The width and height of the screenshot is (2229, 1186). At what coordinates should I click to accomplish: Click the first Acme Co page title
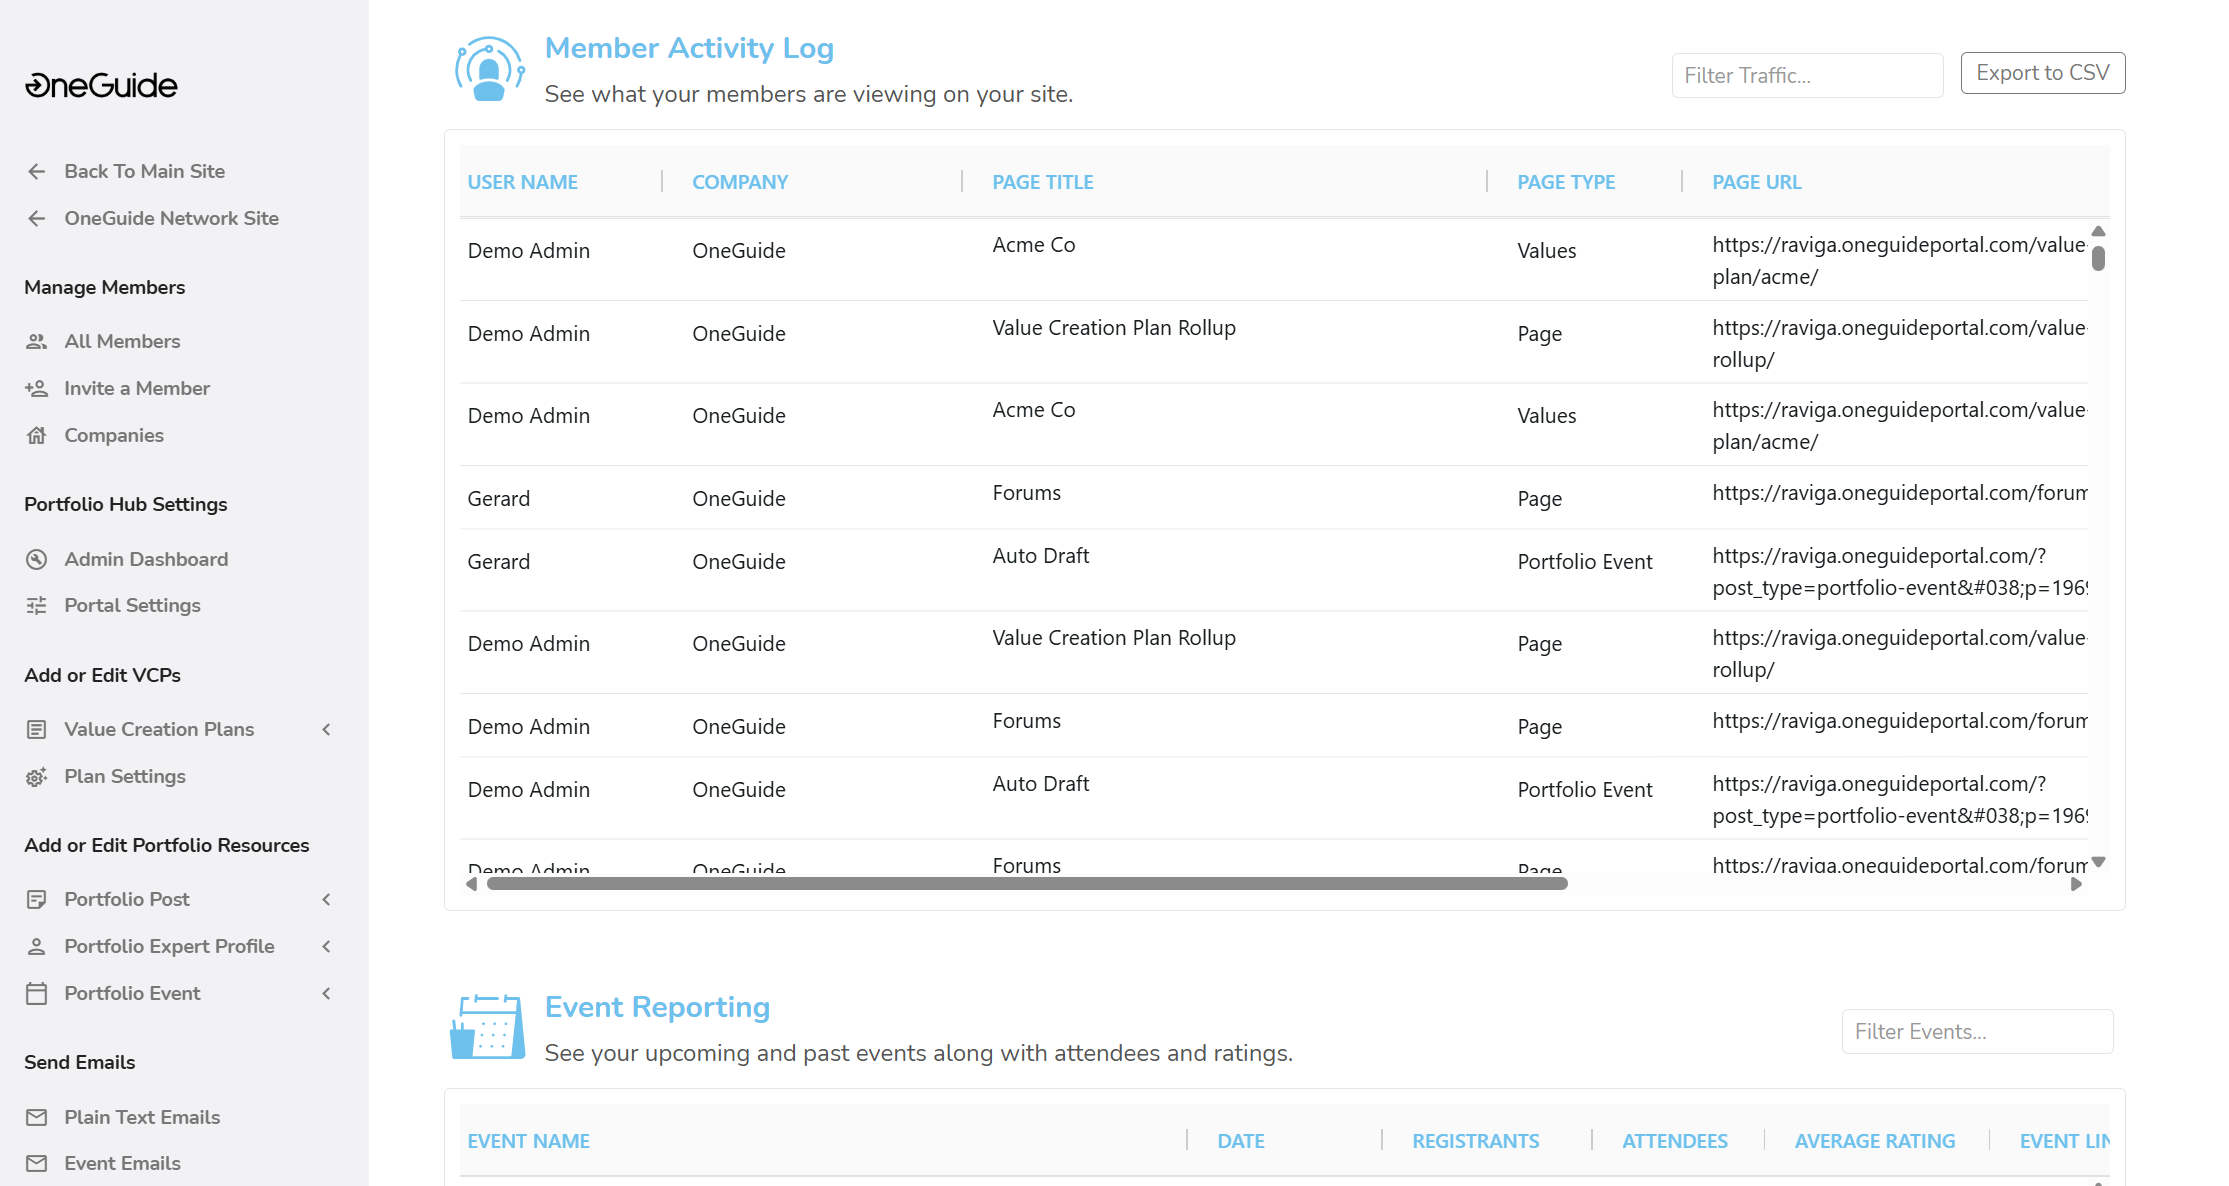coord(1034,245)
